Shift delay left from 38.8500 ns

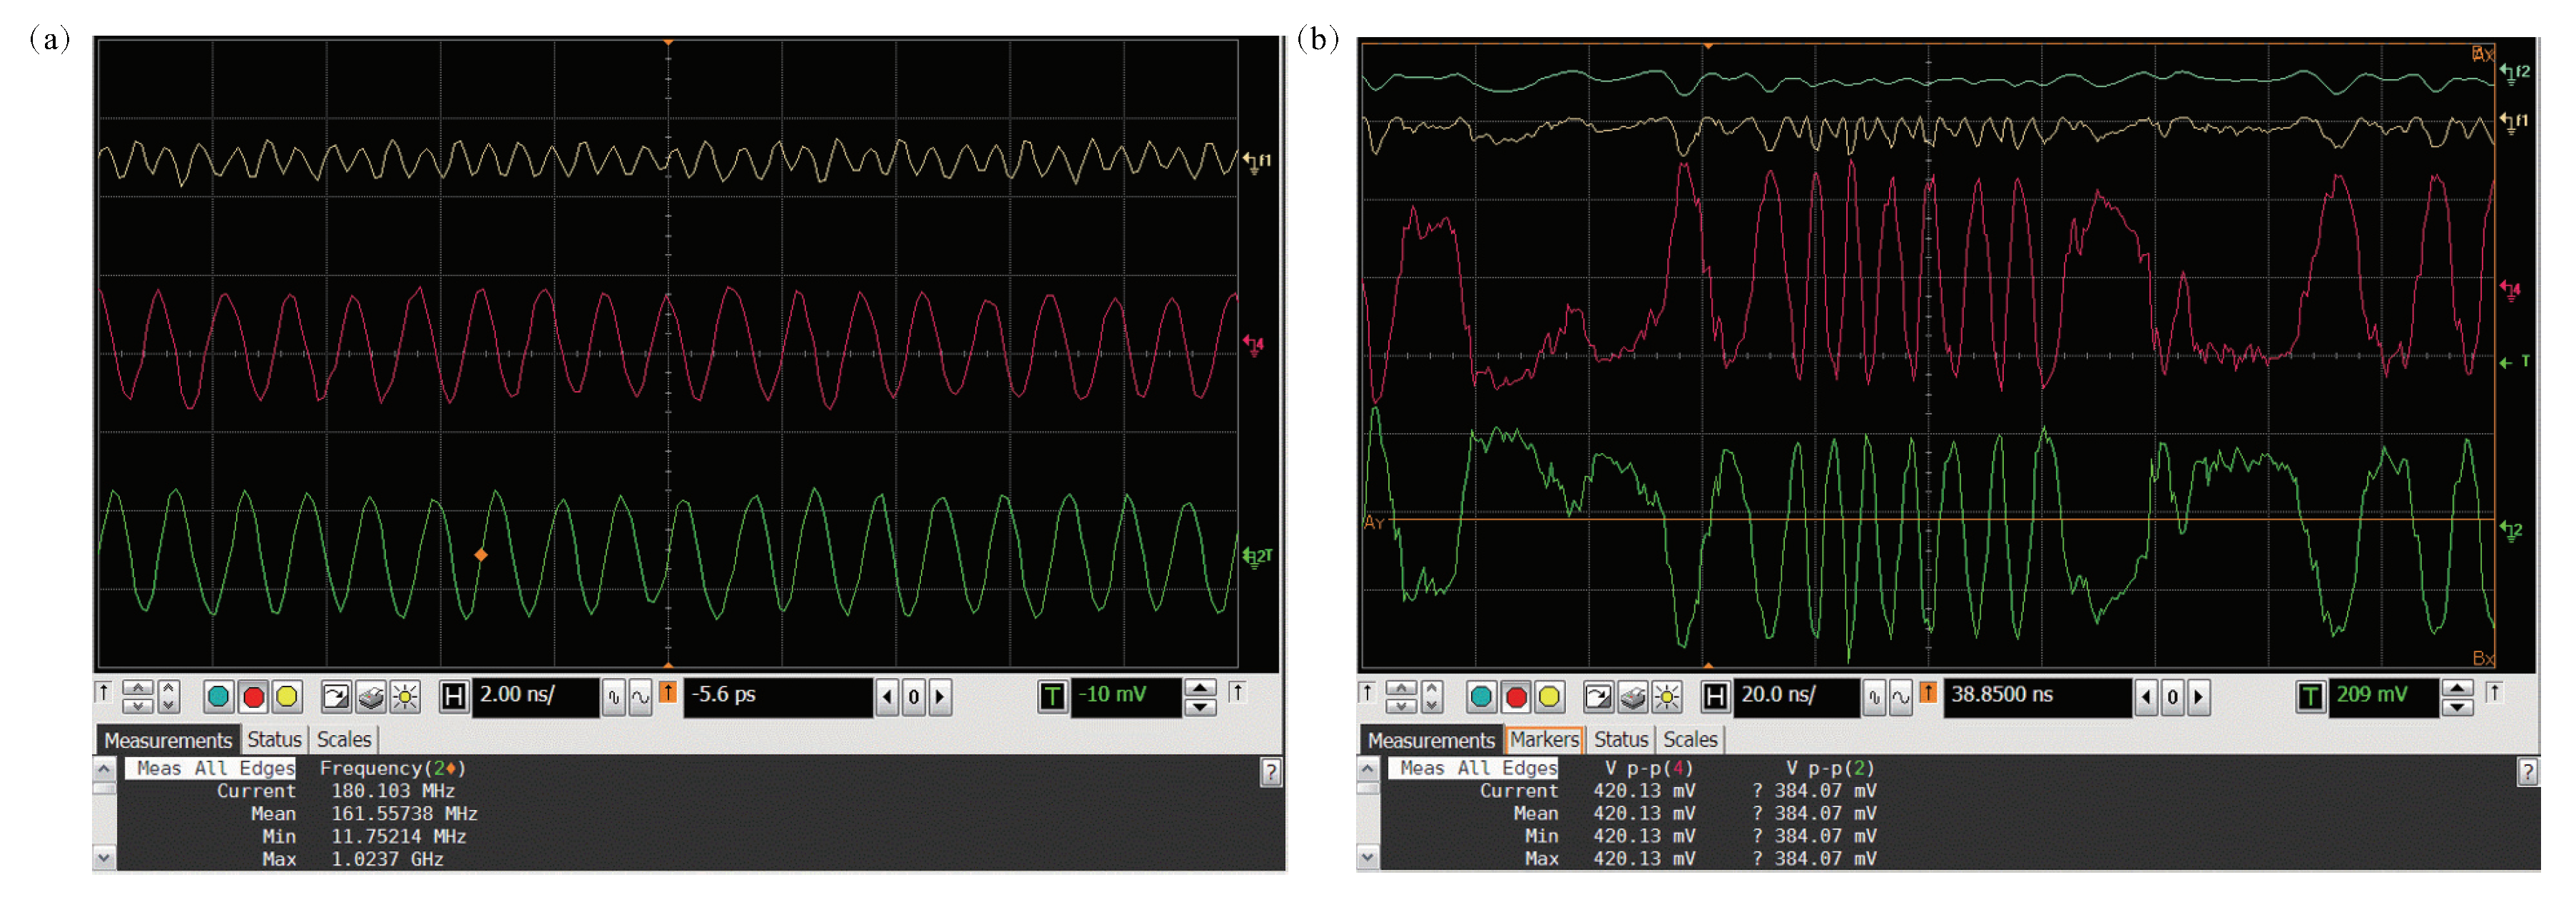point(2147,697)
